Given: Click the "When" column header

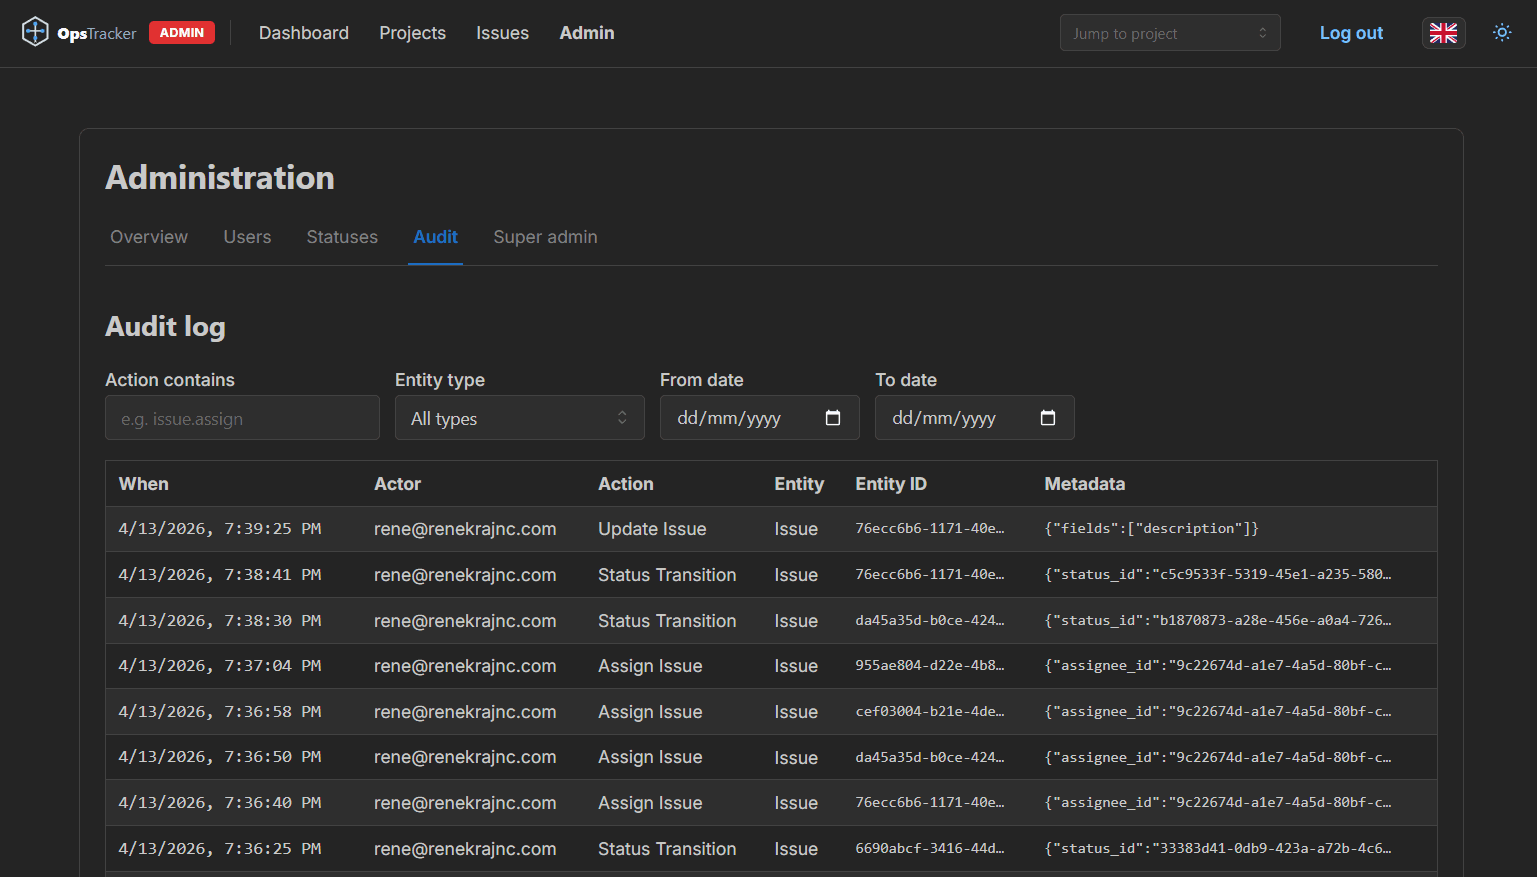Looking at the screenshot, I should pyautogui.click(x=143, y=483).
